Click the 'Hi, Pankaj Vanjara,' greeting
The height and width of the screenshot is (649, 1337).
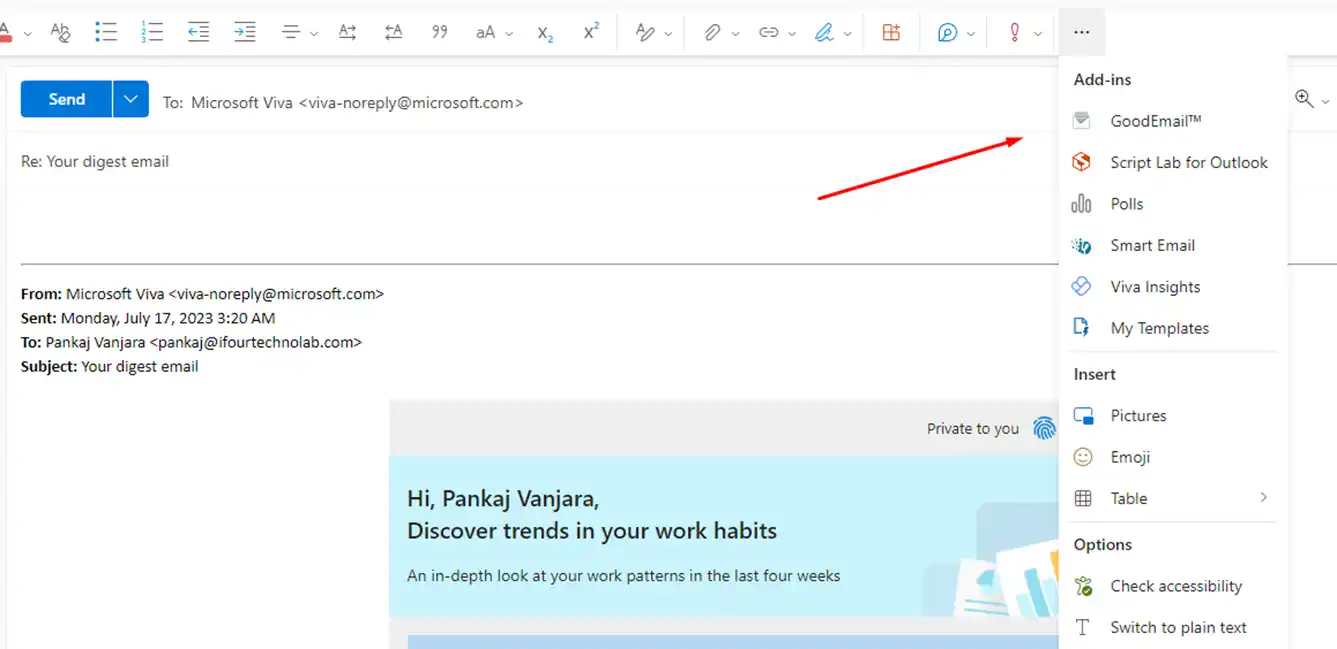pyautogui.click(x=503, y=498)
